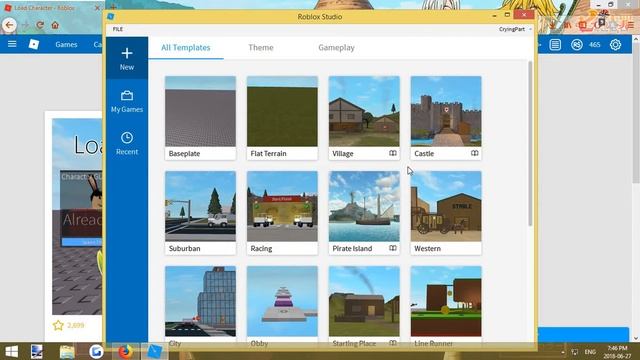
Task: Select the City template thumbnail
Action: [x=200, y=301]
